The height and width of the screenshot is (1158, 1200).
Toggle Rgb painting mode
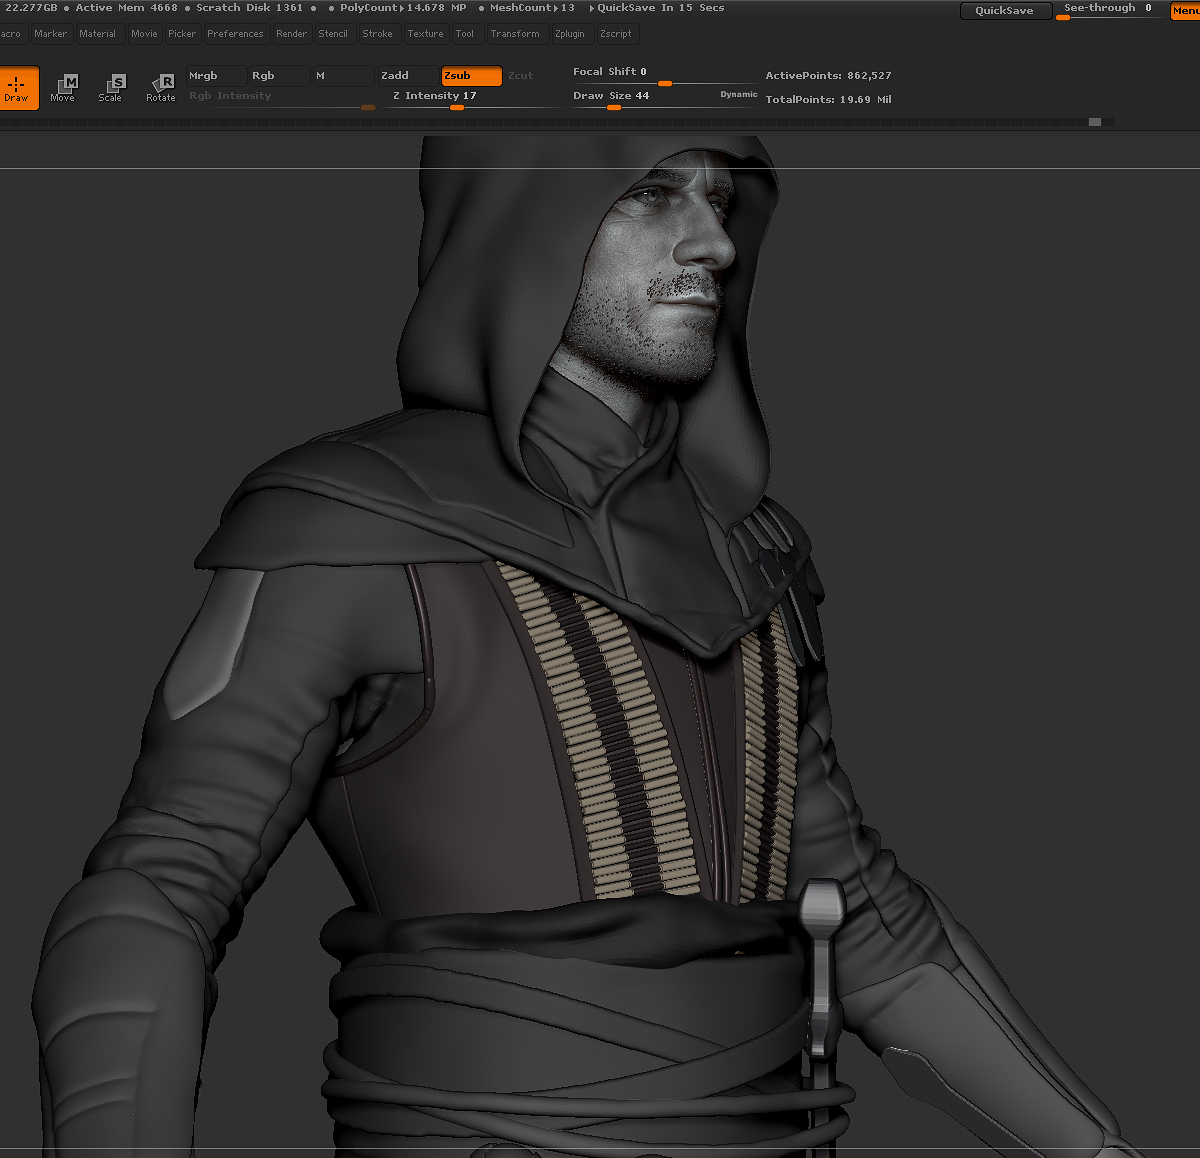tap(279, 76)
